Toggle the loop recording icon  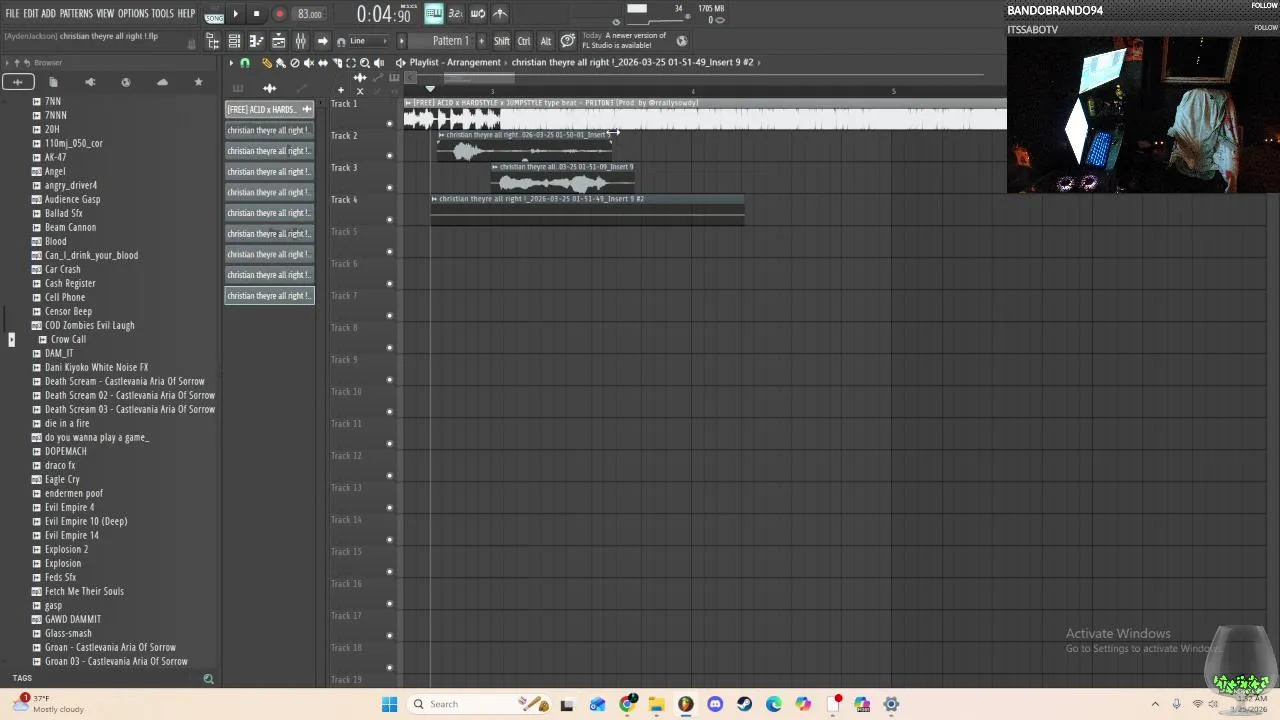(477, 14)
